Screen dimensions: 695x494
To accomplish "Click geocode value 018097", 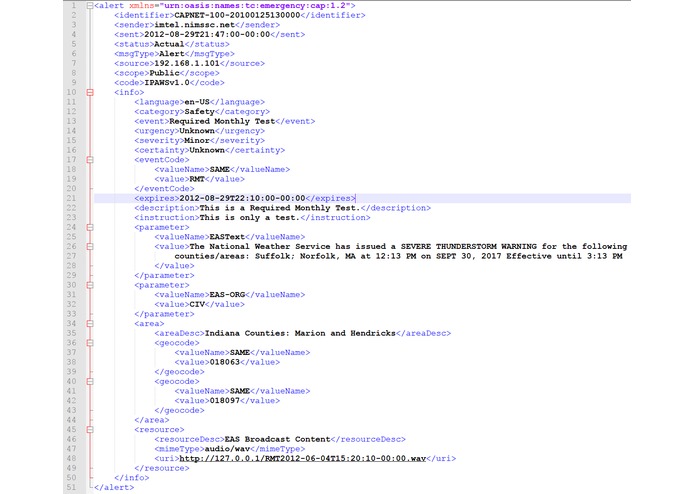I will 225,401.
